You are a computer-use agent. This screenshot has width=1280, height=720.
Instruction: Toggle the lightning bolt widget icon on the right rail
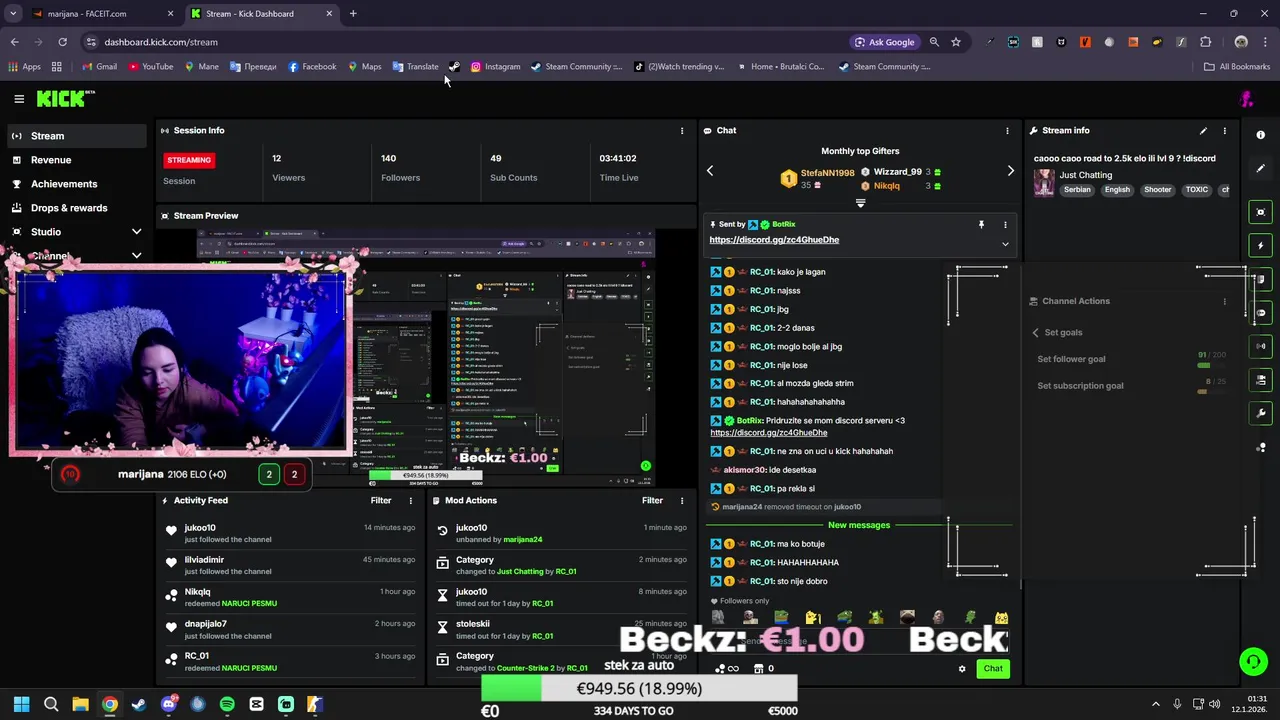pyautogui.click(x=1261, y=246)
